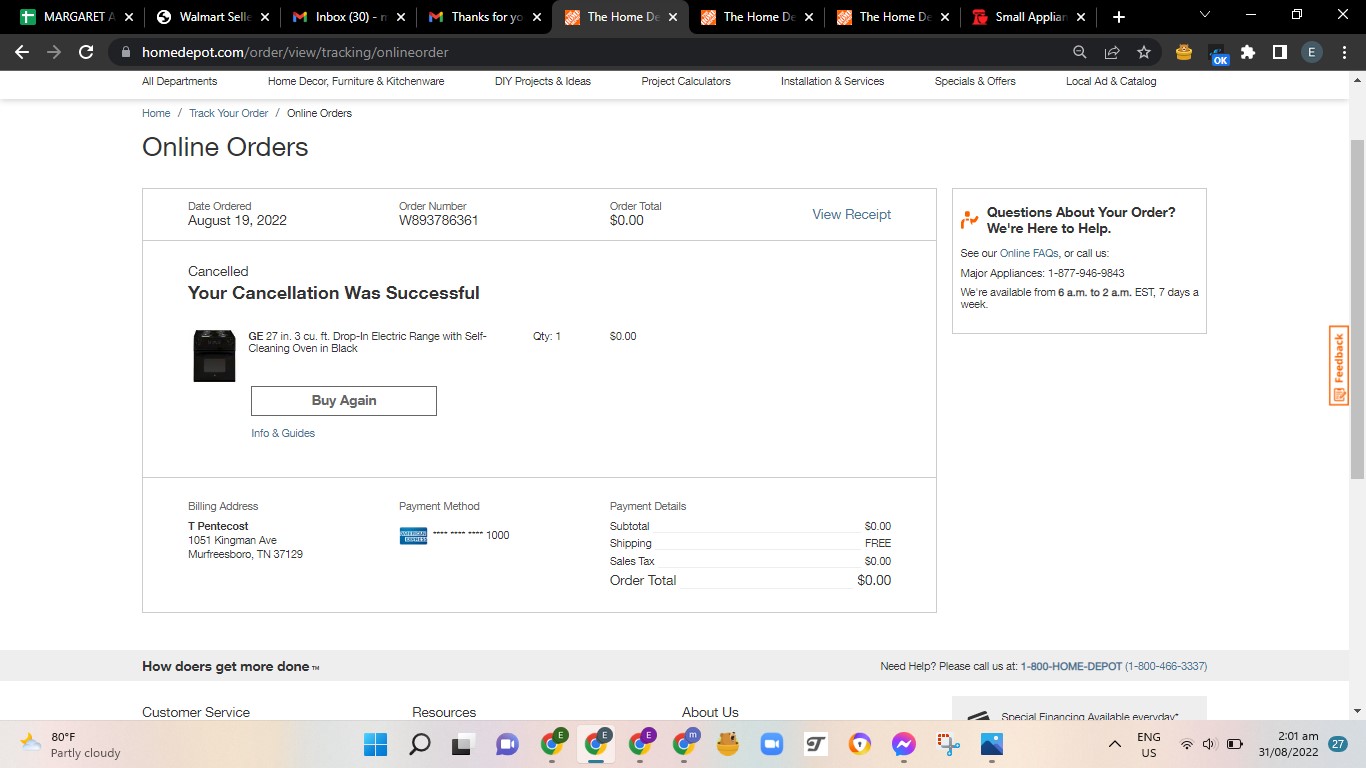Switch to Chrome with m badge

685,744
